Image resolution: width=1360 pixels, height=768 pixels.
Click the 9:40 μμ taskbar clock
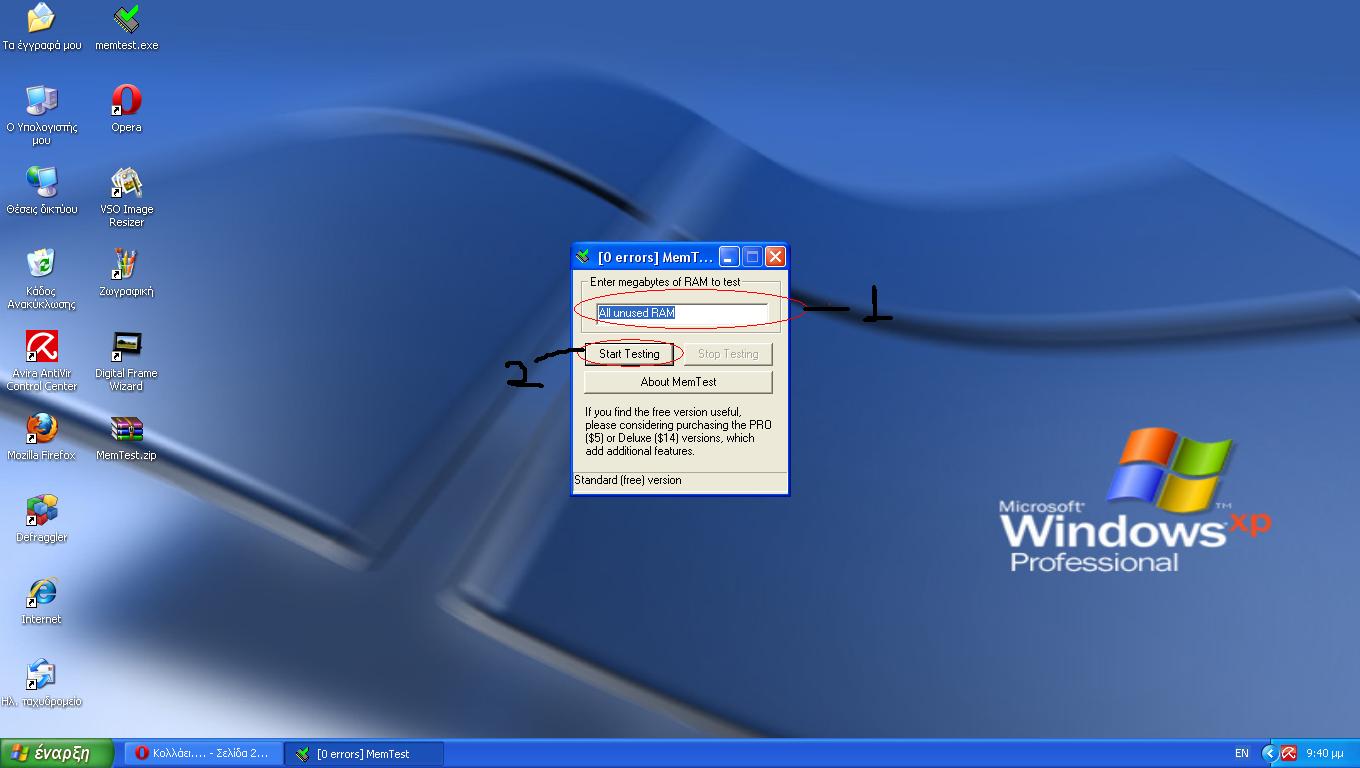tap(1325, 753)
